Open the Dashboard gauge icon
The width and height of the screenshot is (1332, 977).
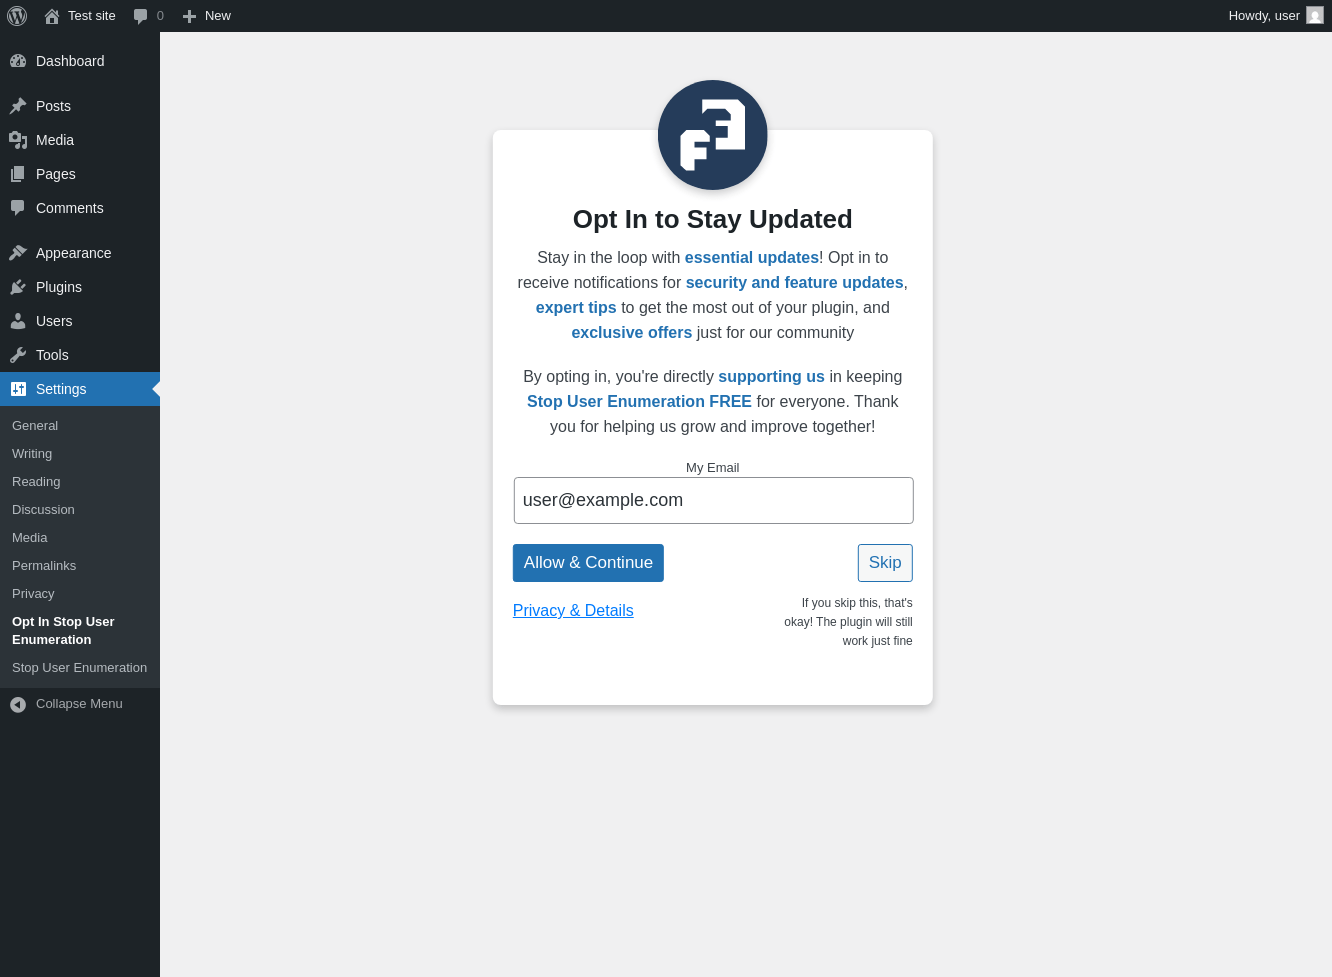point(18,61)
